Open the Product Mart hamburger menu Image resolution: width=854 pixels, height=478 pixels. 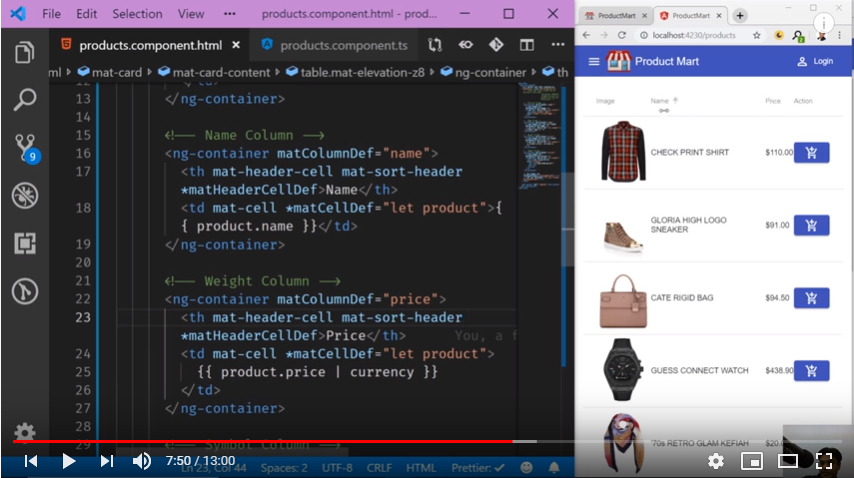tap(594, 62)
